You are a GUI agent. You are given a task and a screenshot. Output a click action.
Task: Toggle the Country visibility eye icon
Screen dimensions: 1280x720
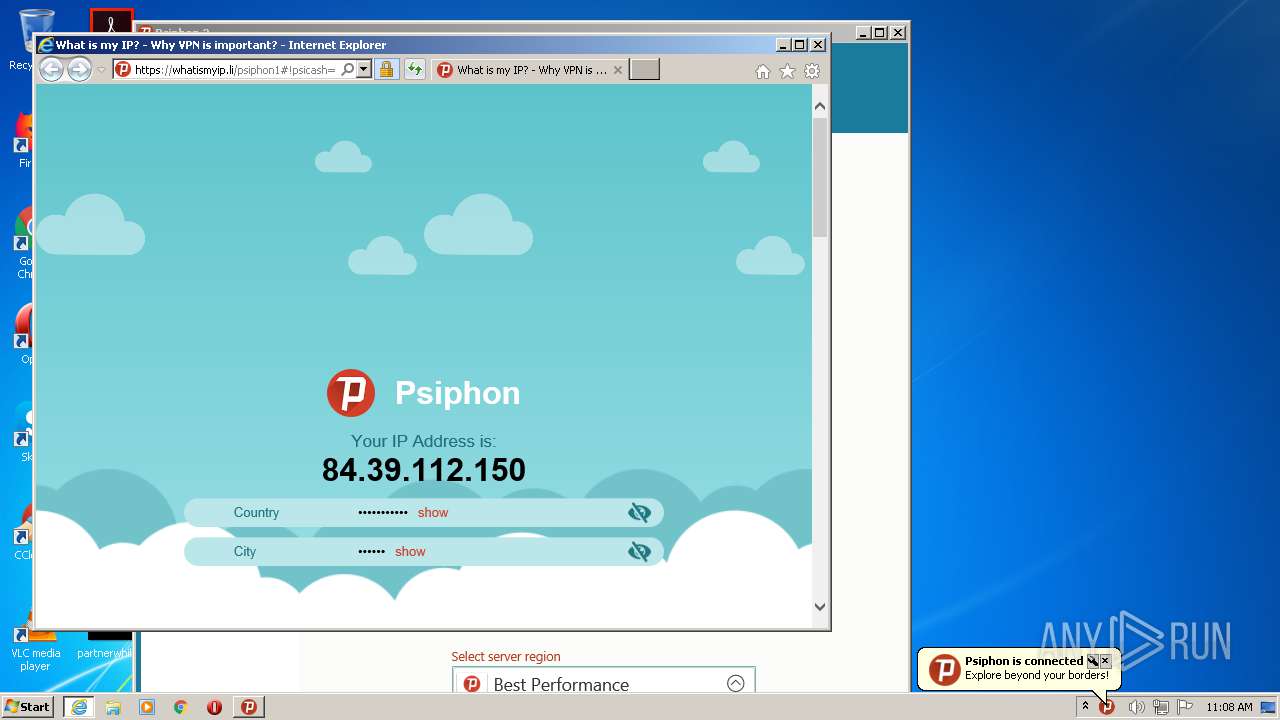(x=639, y=513)
